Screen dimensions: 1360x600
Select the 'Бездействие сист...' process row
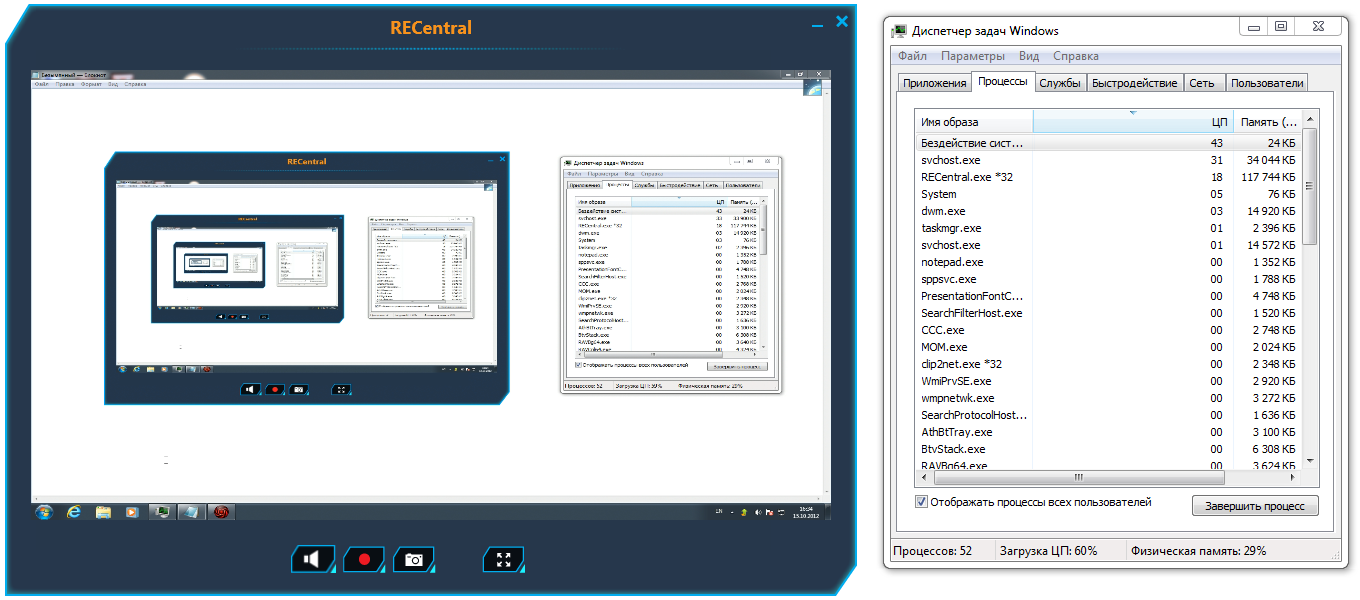point(1109,143)
